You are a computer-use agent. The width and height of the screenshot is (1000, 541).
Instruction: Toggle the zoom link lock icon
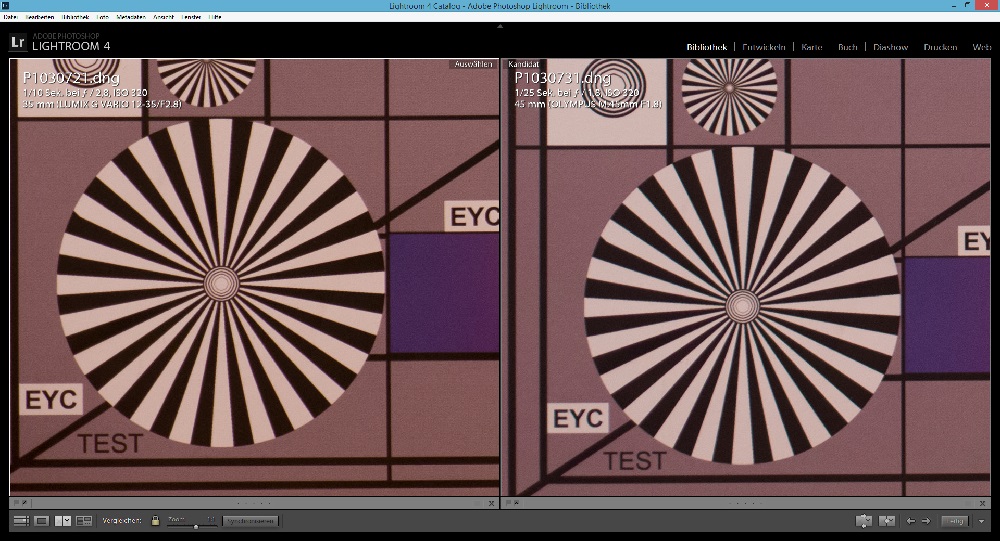pos(155,521)
